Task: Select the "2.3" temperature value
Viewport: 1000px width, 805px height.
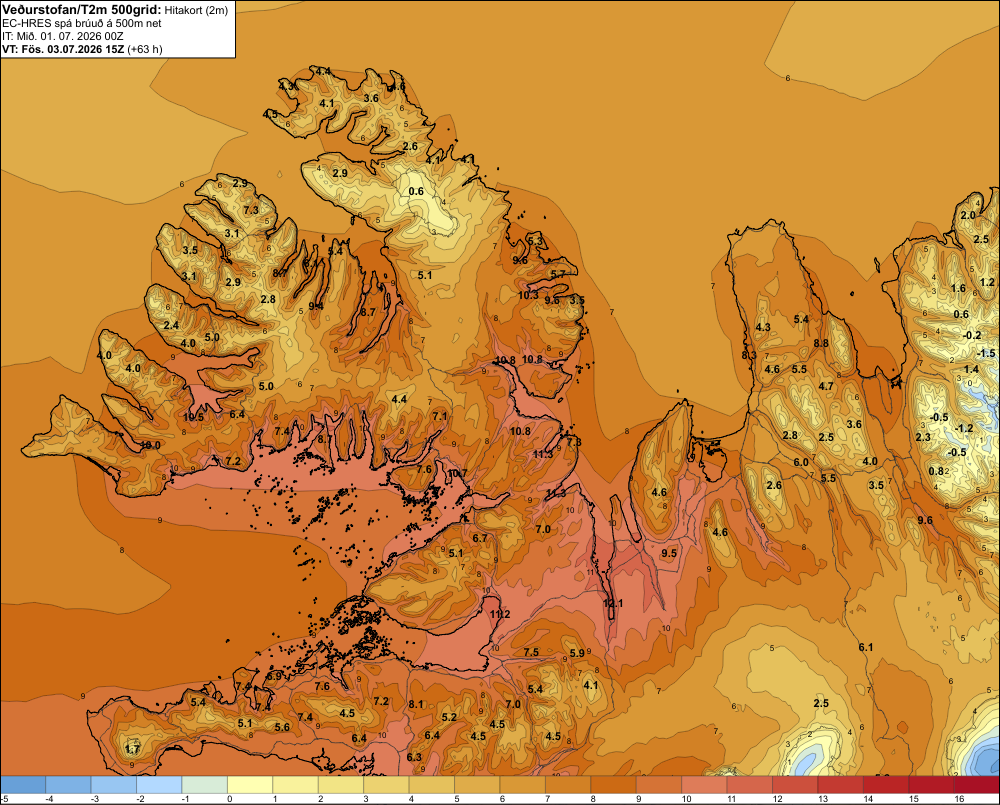Action: 923,438
